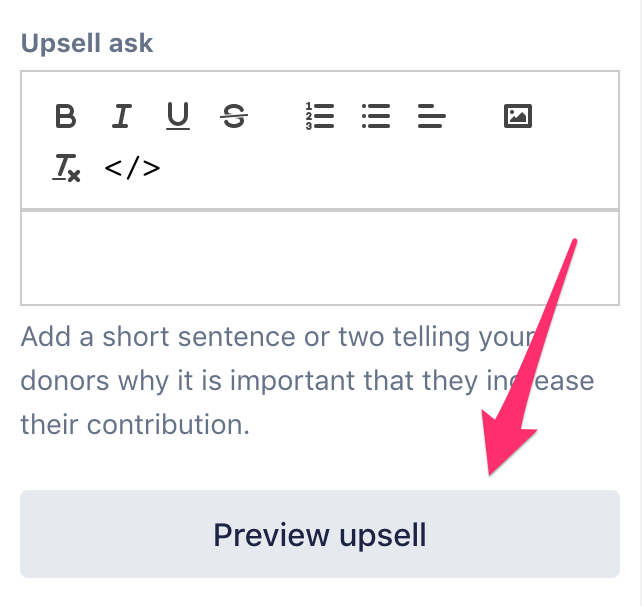Apply italic formatting to the upsell text
Viewport: 642px width, 606px height.
(121, 117)
